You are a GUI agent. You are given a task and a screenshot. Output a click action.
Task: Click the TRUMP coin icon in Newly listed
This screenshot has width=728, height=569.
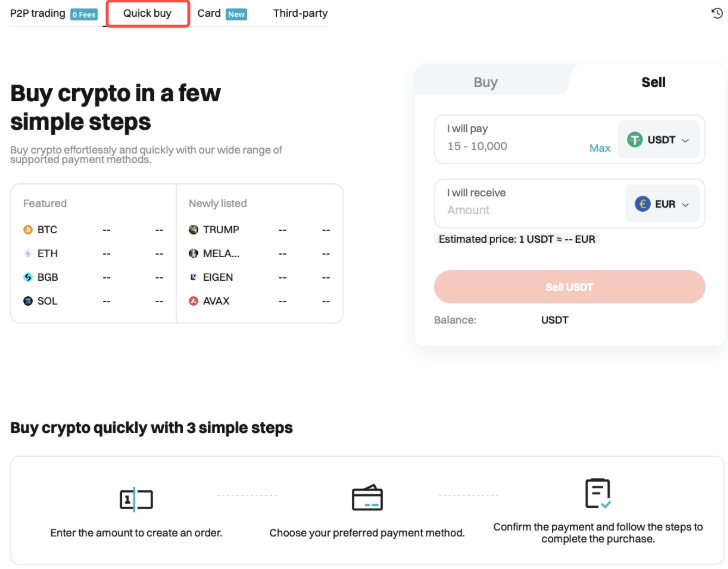click(194, 229)
